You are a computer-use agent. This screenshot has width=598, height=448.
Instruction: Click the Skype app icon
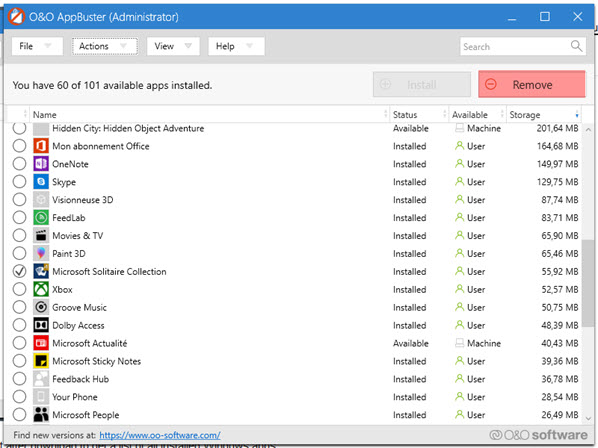point(41,182)
